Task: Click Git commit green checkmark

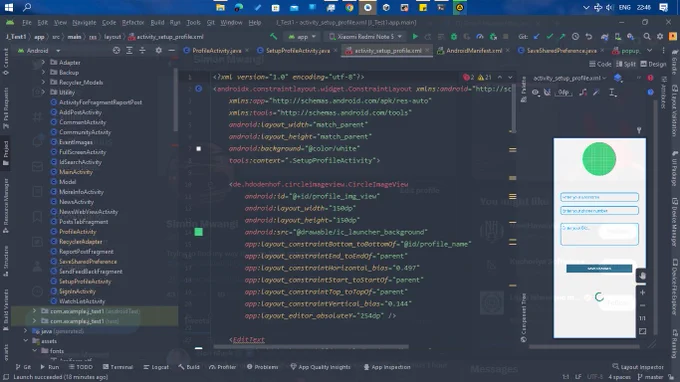Action: (549, 36)
